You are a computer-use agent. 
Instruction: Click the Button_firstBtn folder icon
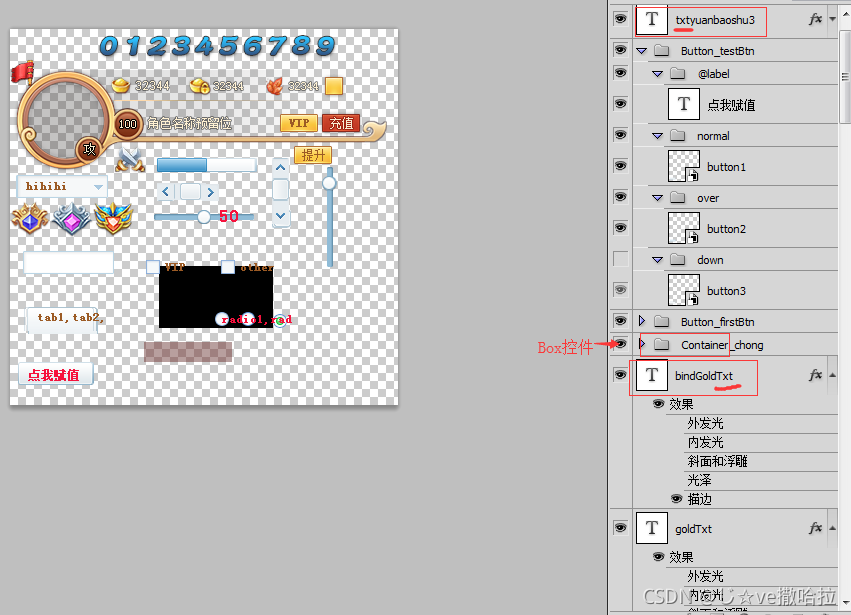tap(662, 321)
